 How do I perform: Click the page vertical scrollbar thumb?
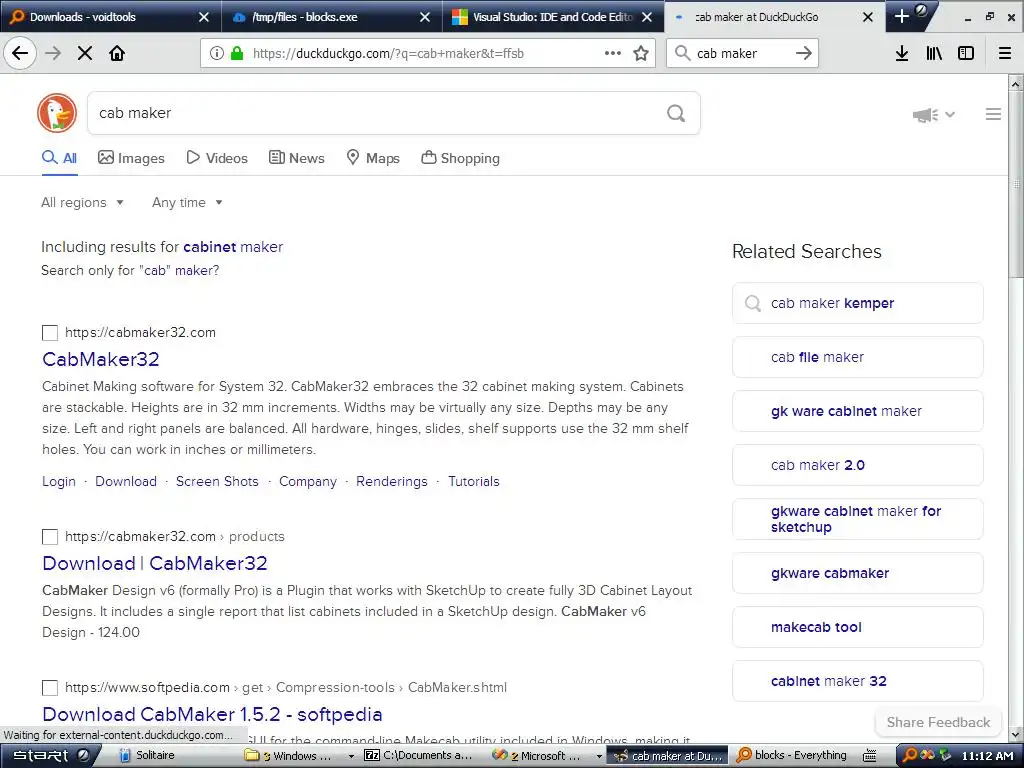click(x=1016, y=185)
